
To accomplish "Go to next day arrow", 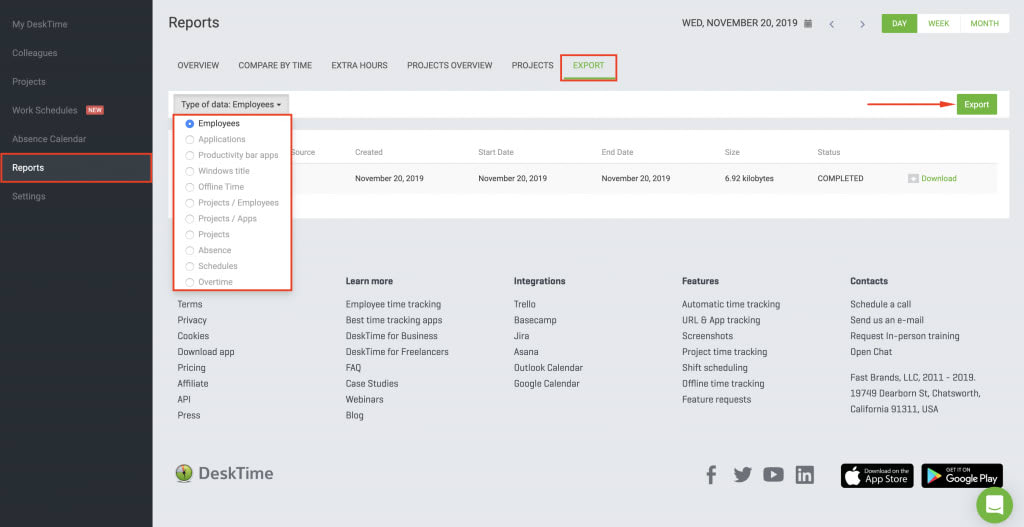I will pyautogui.click(x=862, y=24).
